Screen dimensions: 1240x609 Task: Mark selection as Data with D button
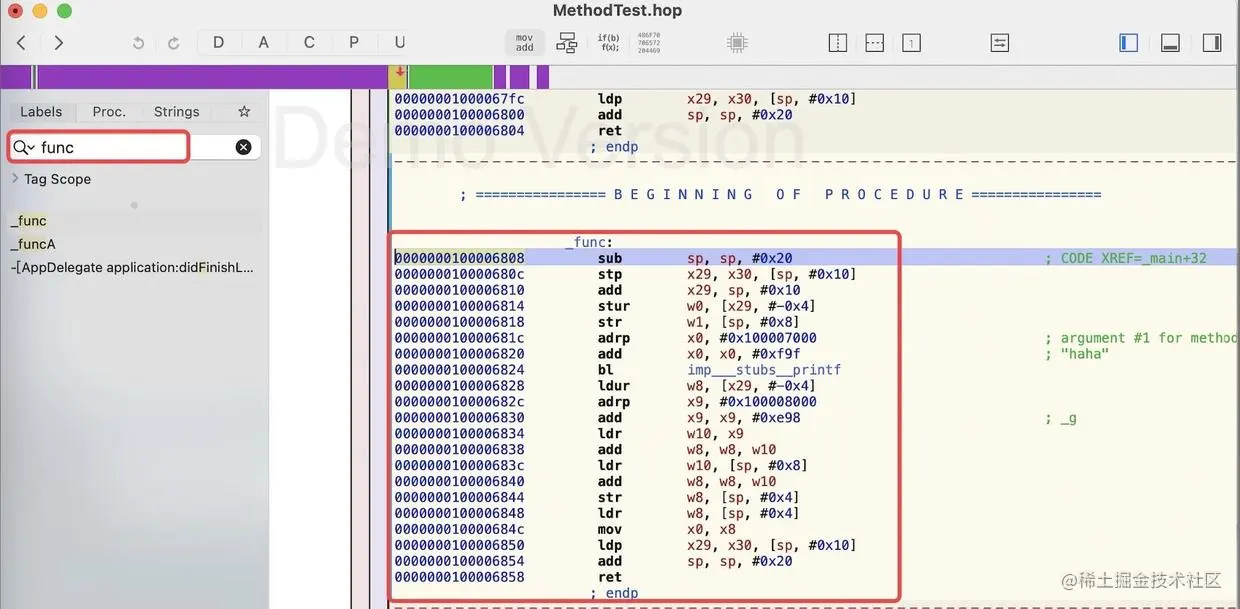click(219, 42)
